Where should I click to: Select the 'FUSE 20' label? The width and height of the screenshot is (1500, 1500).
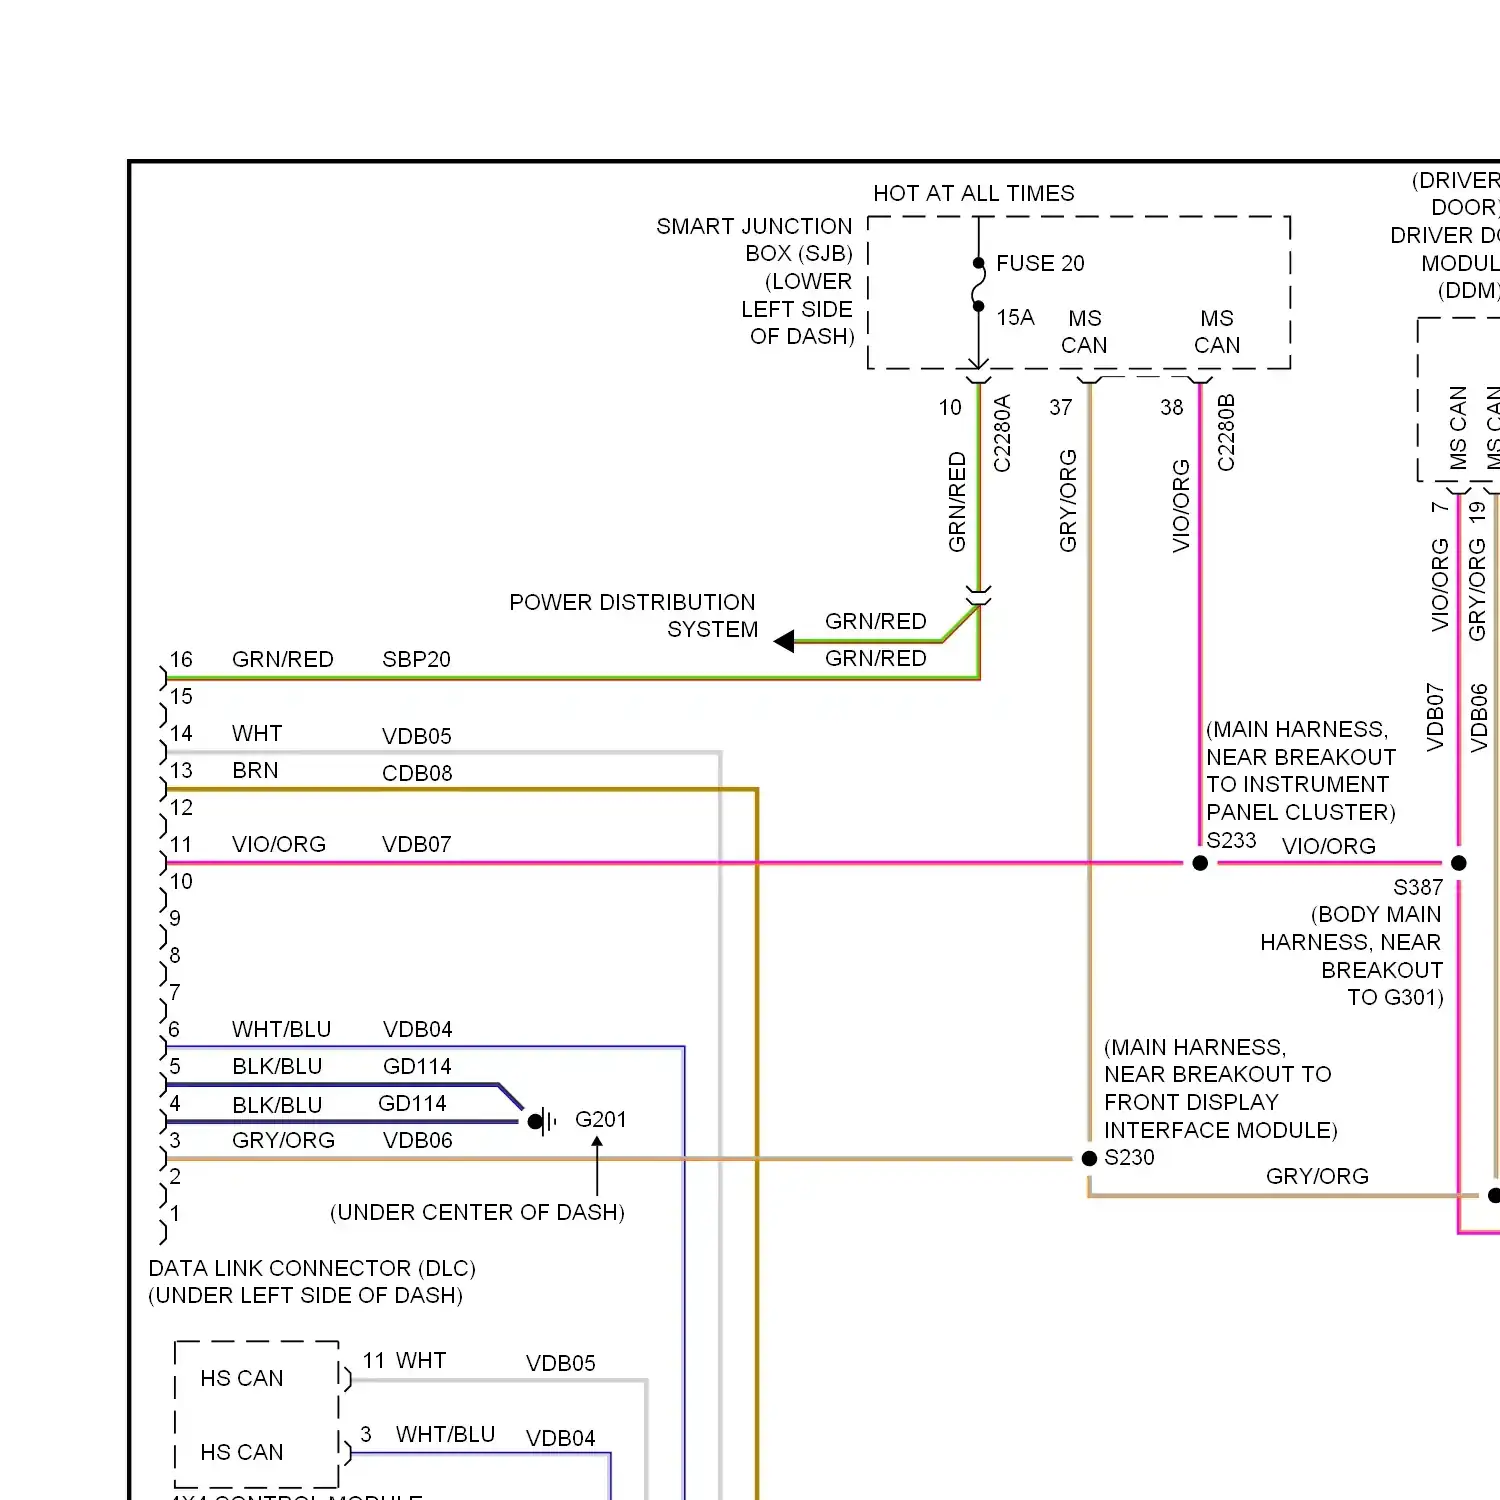[x=1040, y=263]
